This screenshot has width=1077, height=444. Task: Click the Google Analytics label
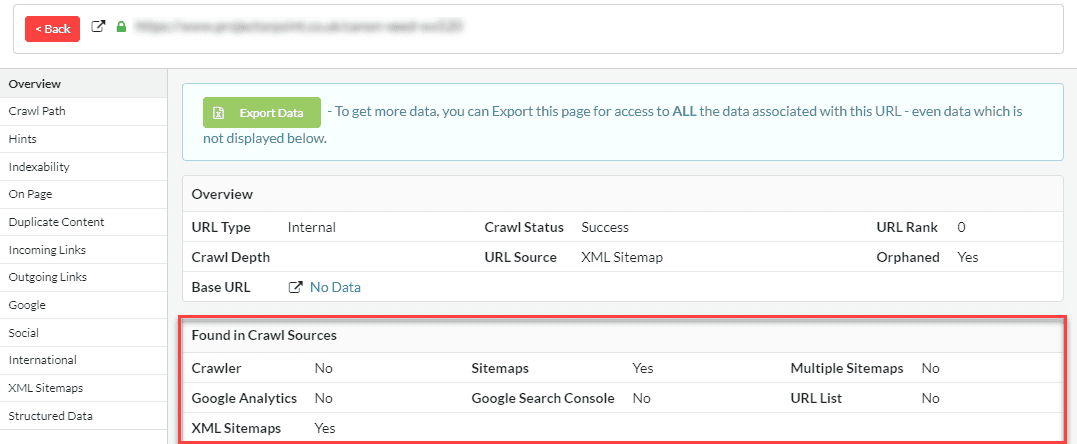(245, 398)
